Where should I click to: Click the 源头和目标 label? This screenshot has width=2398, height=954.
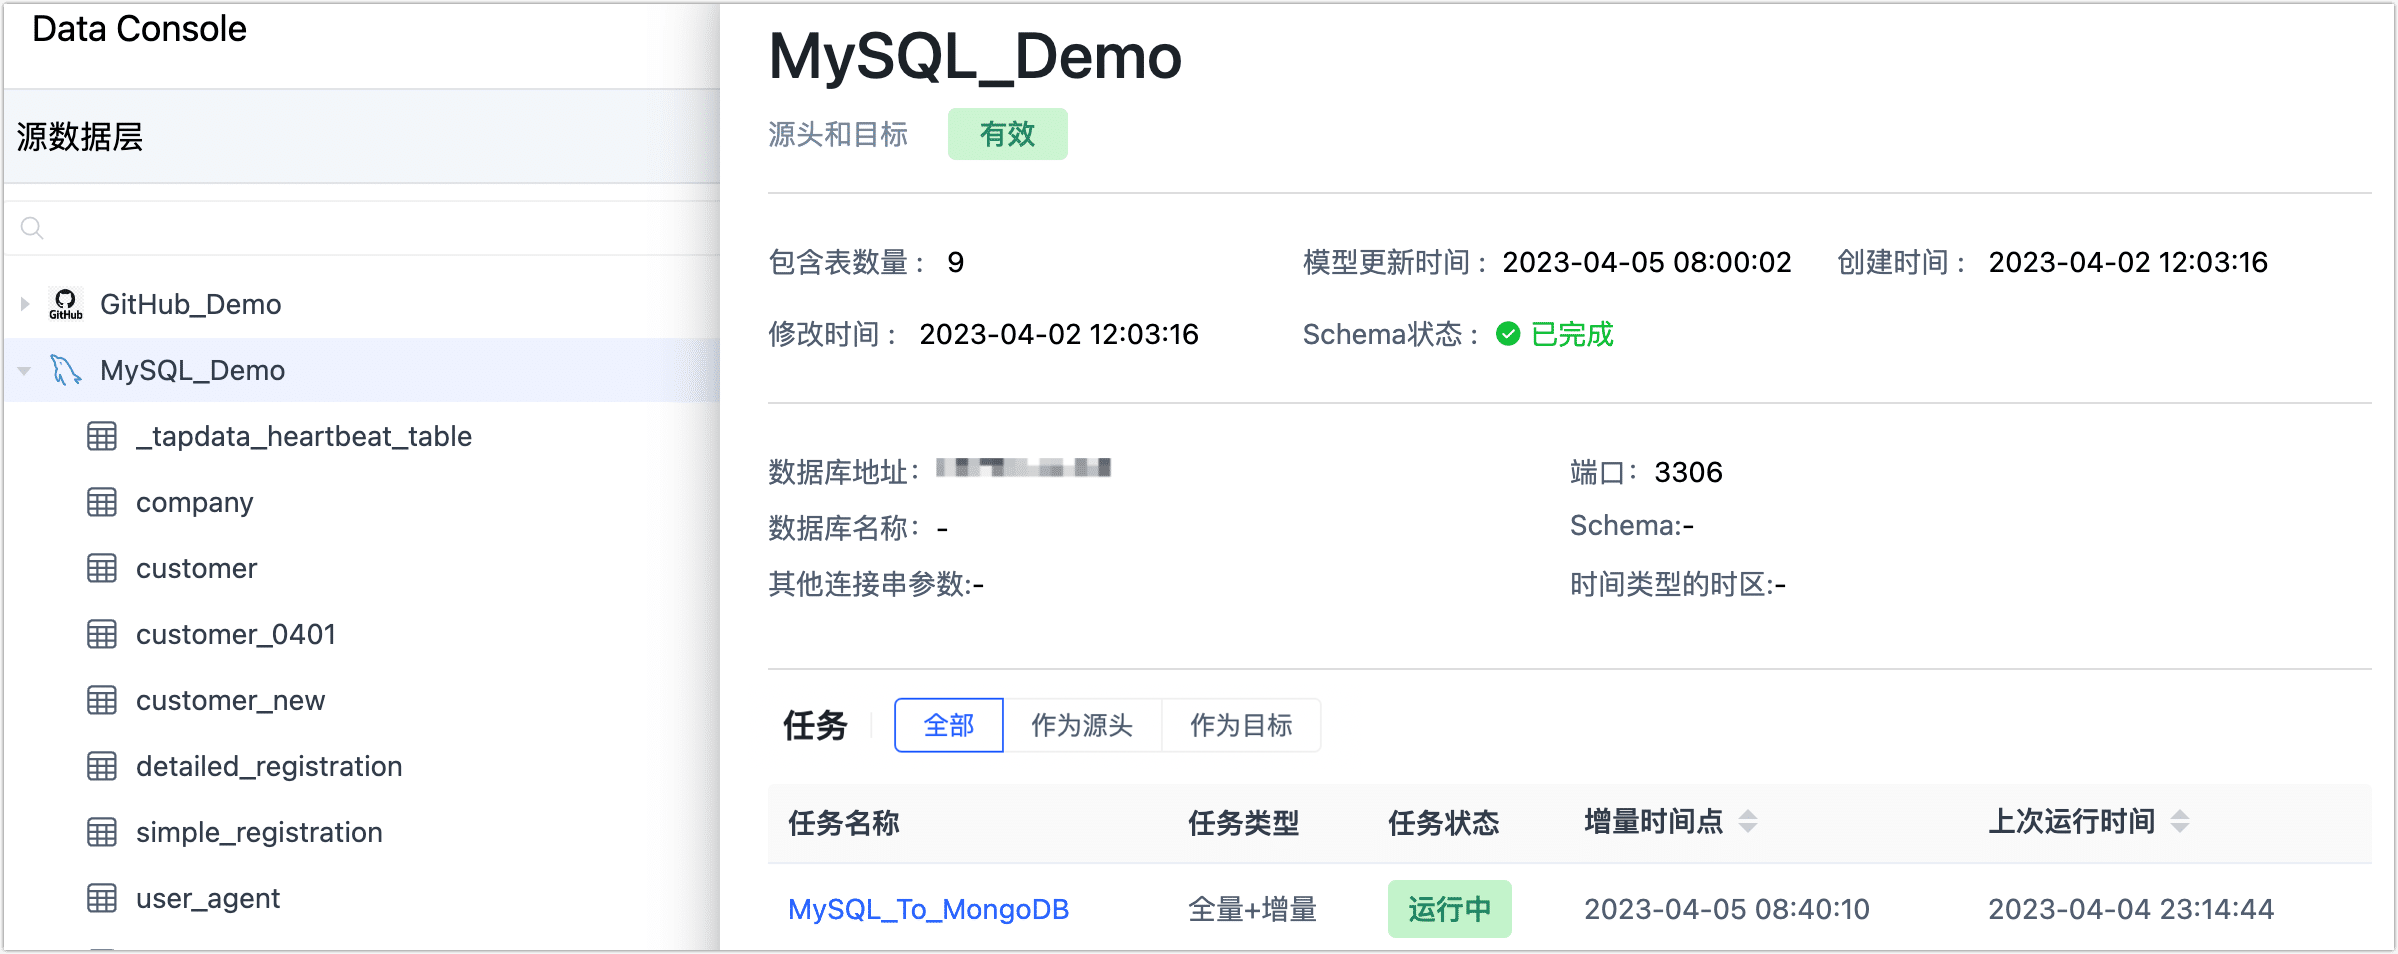838,134
